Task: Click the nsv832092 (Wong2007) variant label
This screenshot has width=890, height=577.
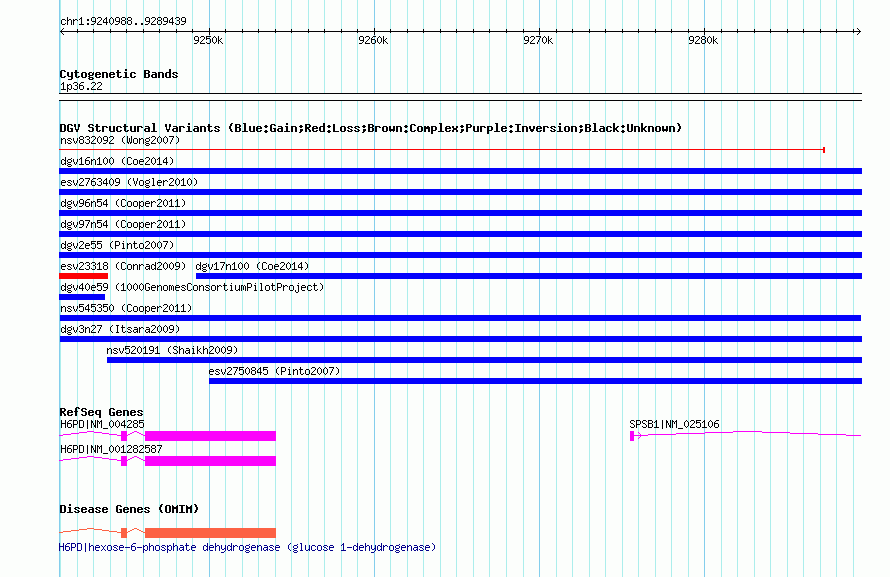Action: tap(120, 140)
